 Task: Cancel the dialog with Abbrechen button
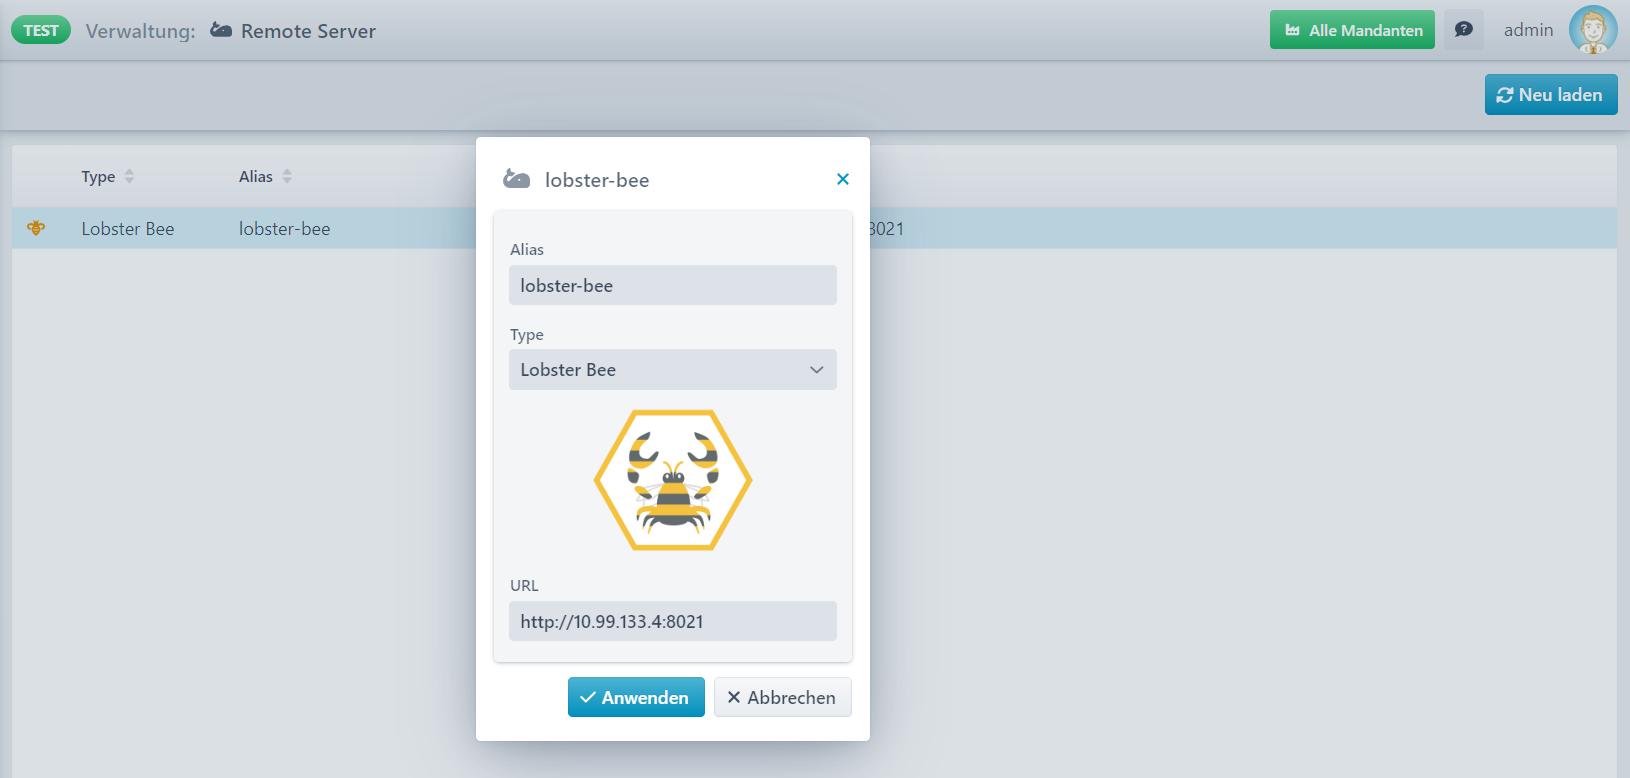click(x=783, y=697)
